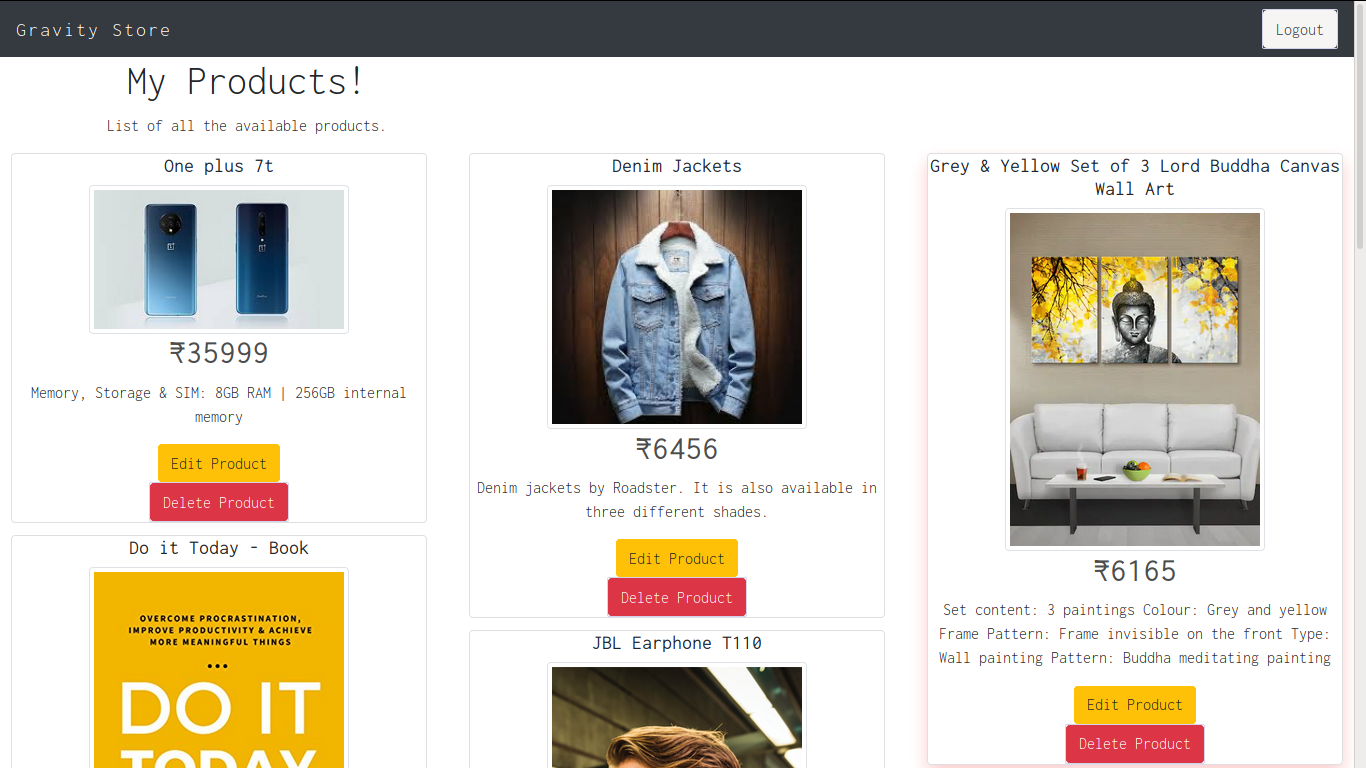Click the 'Denim Jackets' title

677,166
